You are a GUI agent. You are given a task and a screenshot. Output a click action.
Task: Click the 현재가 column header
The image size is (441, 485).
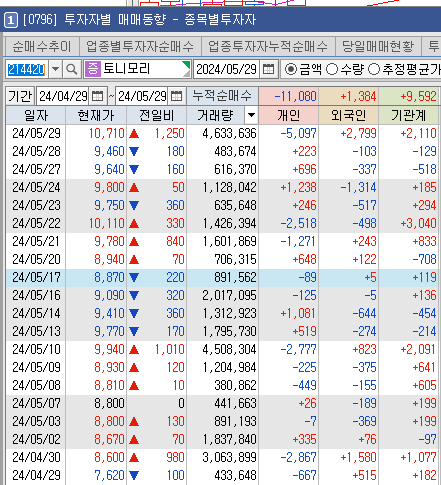tap(96, 116)
